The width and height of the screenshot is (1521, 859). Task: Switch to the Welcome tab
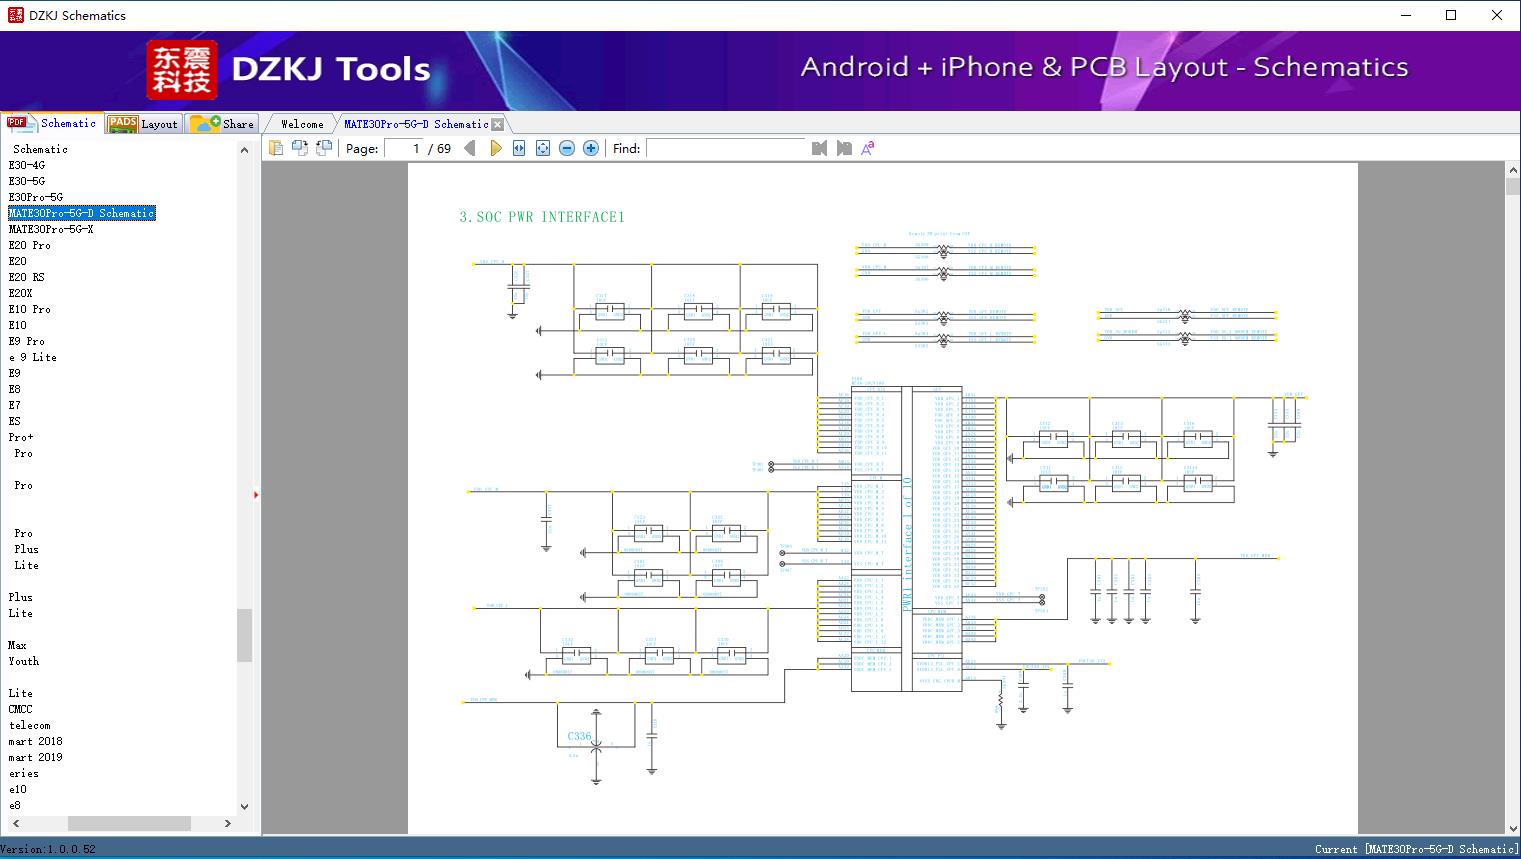(x=302, y=124)
